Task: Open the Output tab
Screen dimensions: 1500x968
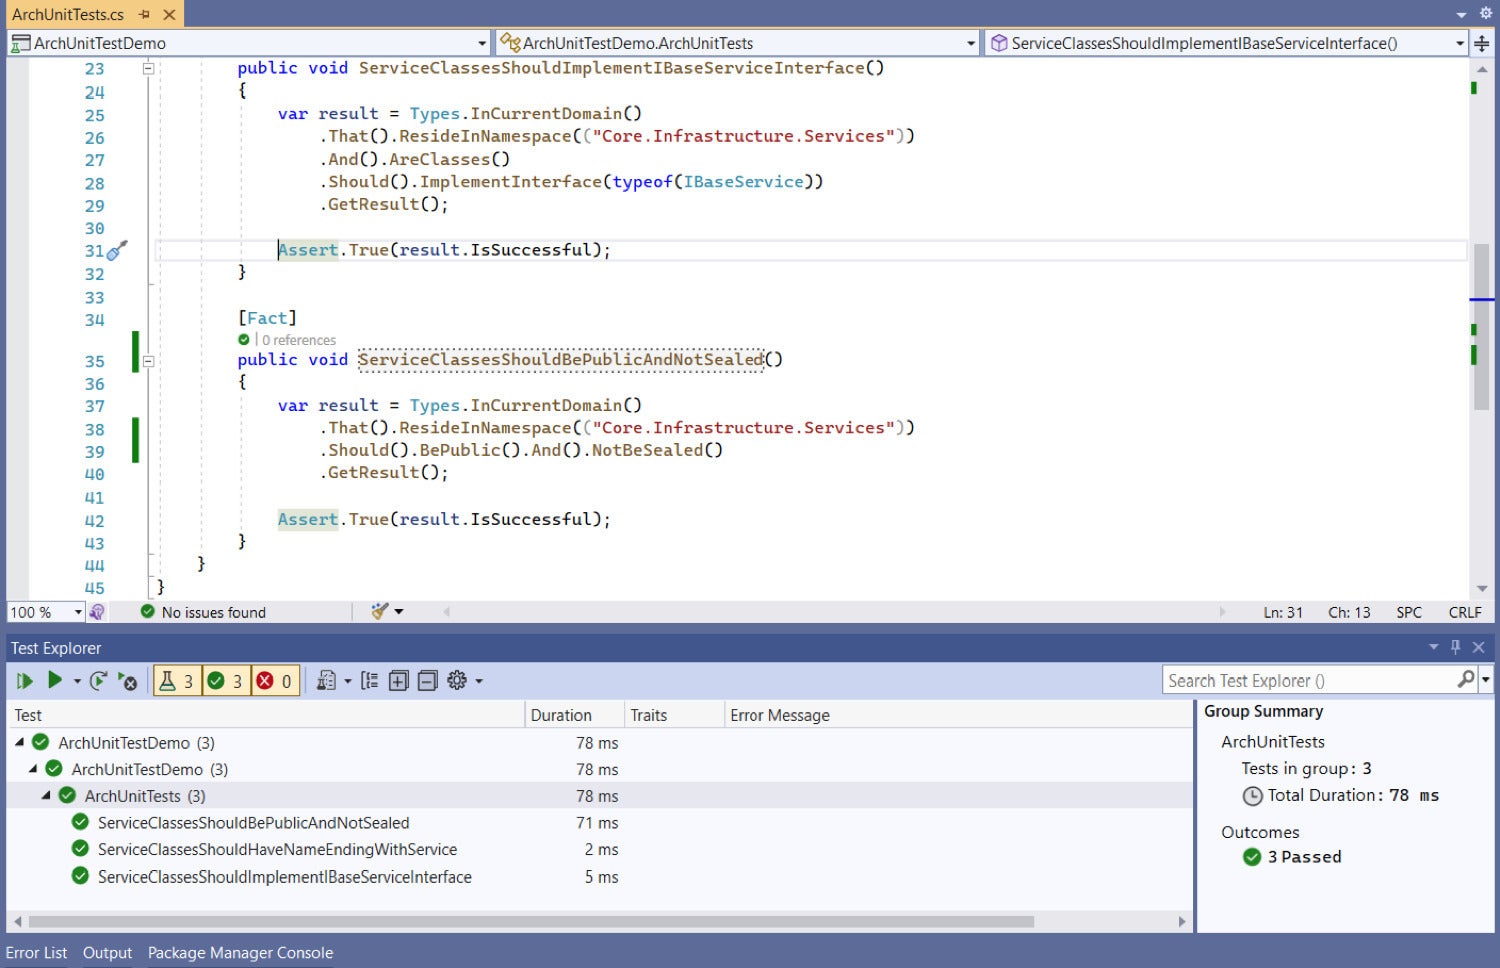Action: [x=107, y=953]
